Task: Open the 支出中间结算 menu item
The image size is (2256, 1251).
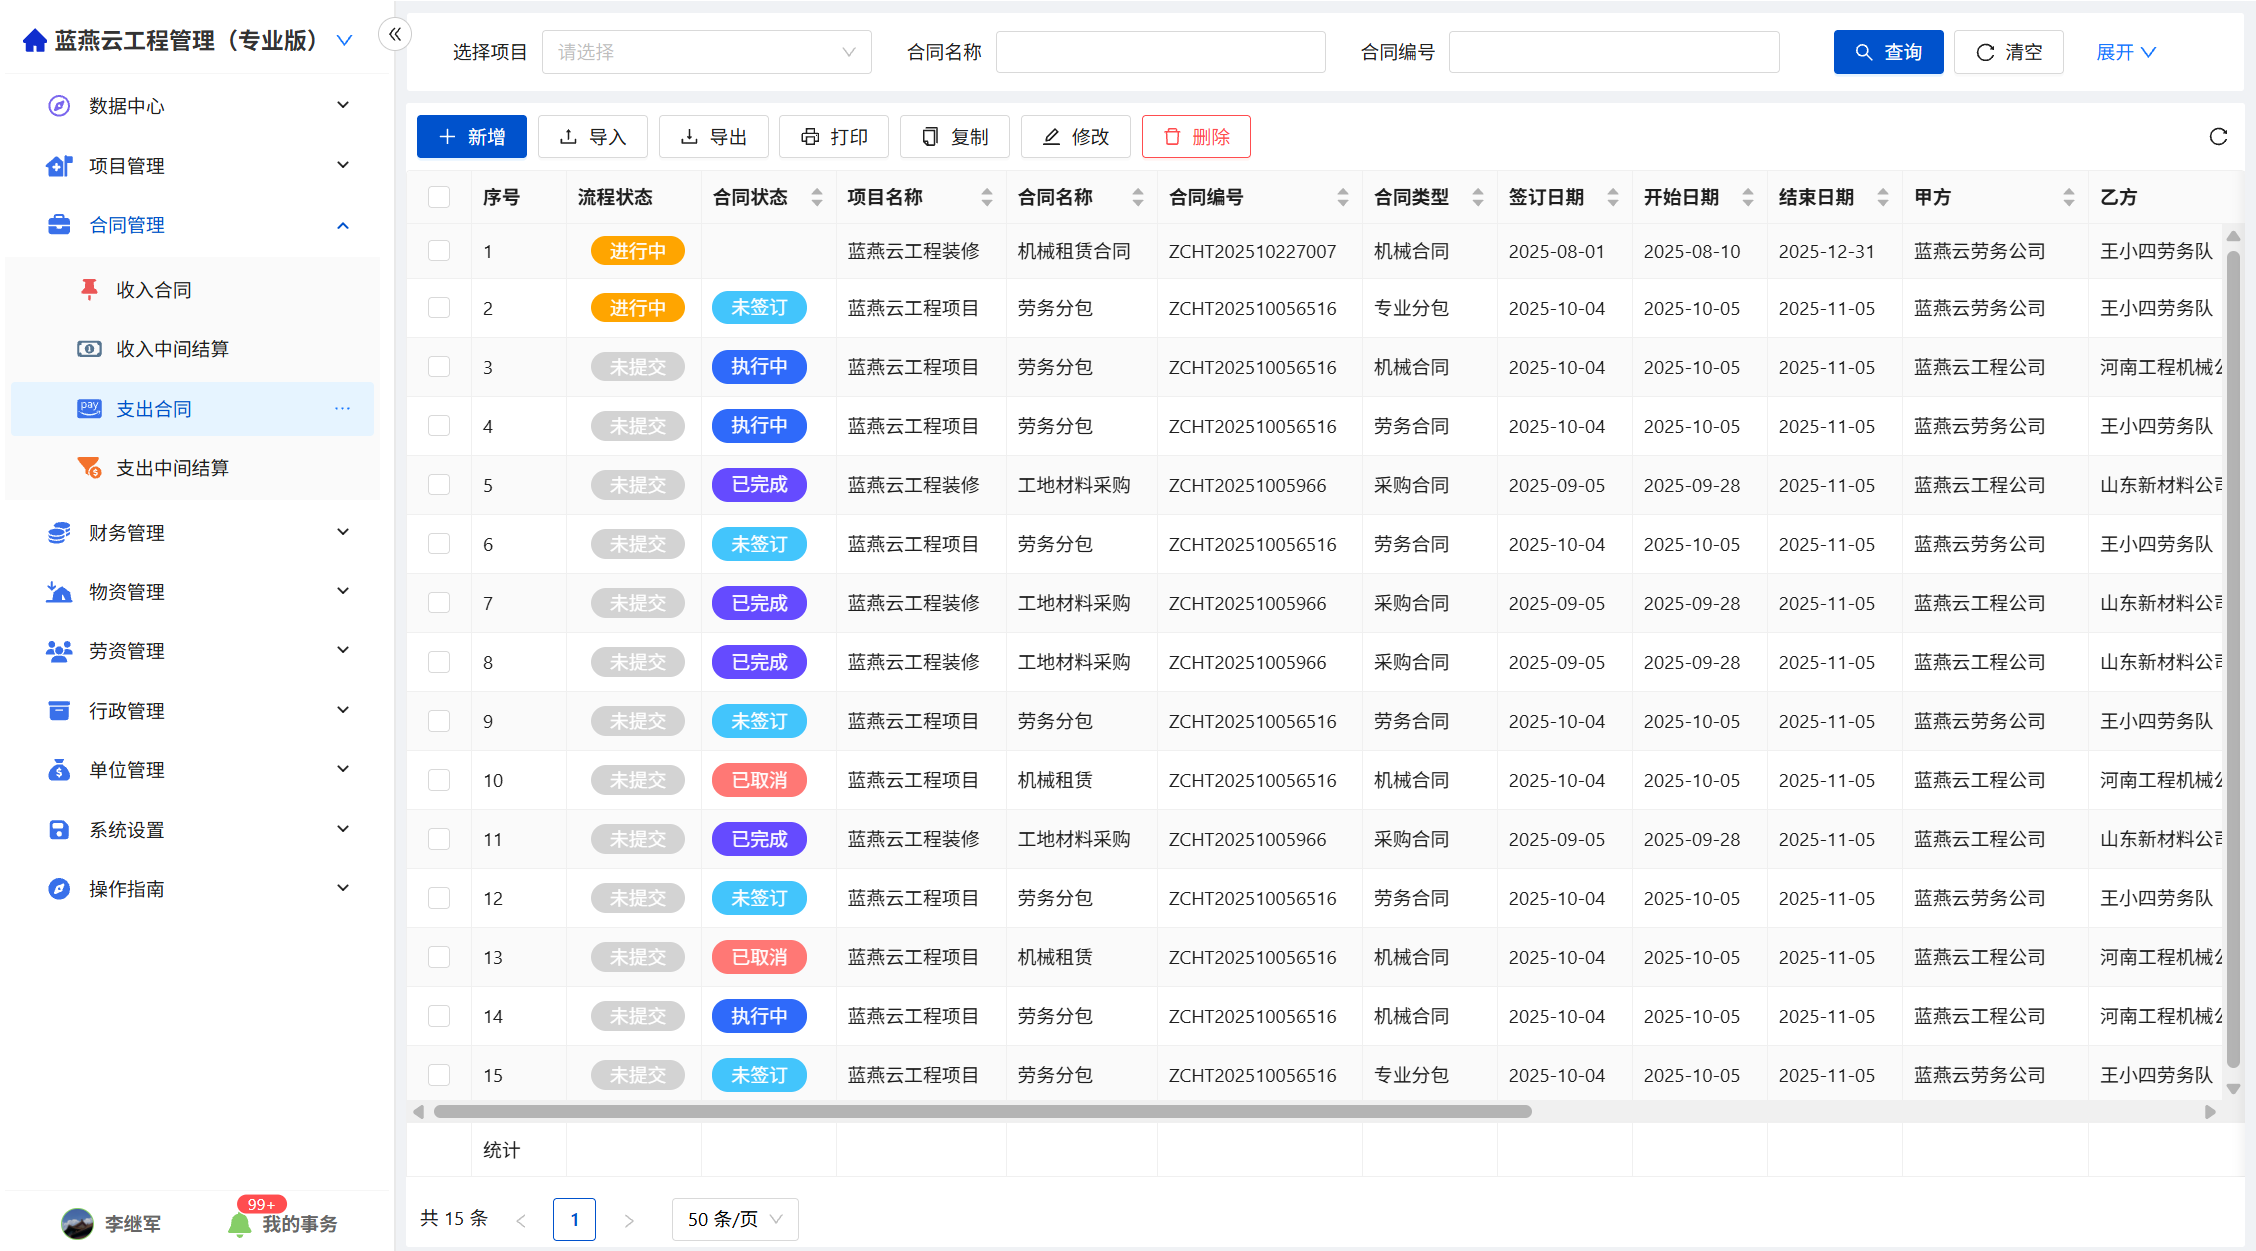Action: (172, 468)
